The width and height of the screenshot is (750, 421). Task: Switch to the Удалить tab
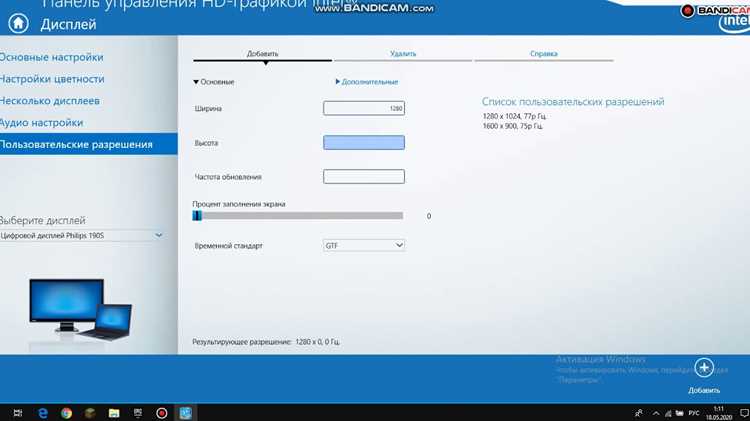tap(403, 54)
